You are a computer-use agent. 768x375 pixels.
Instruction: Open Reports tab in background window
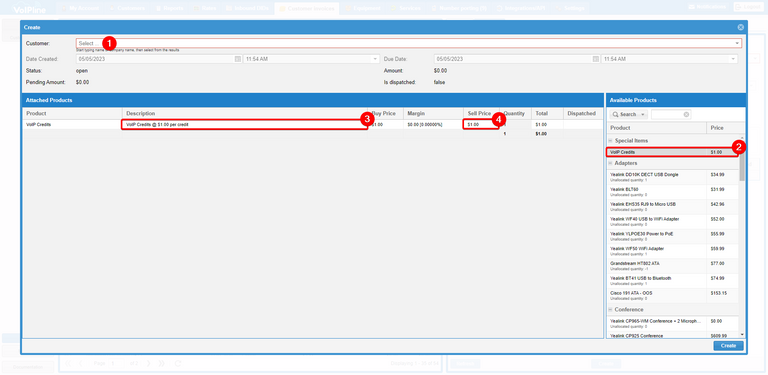169,8
